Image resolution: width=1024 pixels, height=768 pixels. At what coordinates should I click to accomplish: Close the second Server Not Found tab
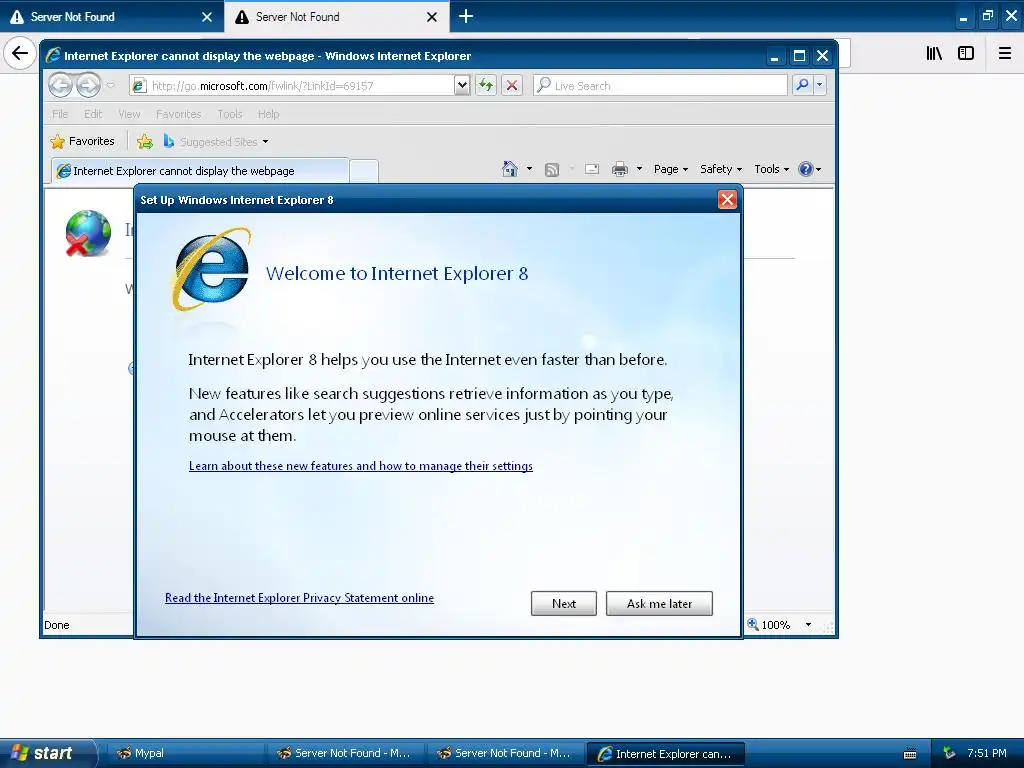[x=432, y=17]
